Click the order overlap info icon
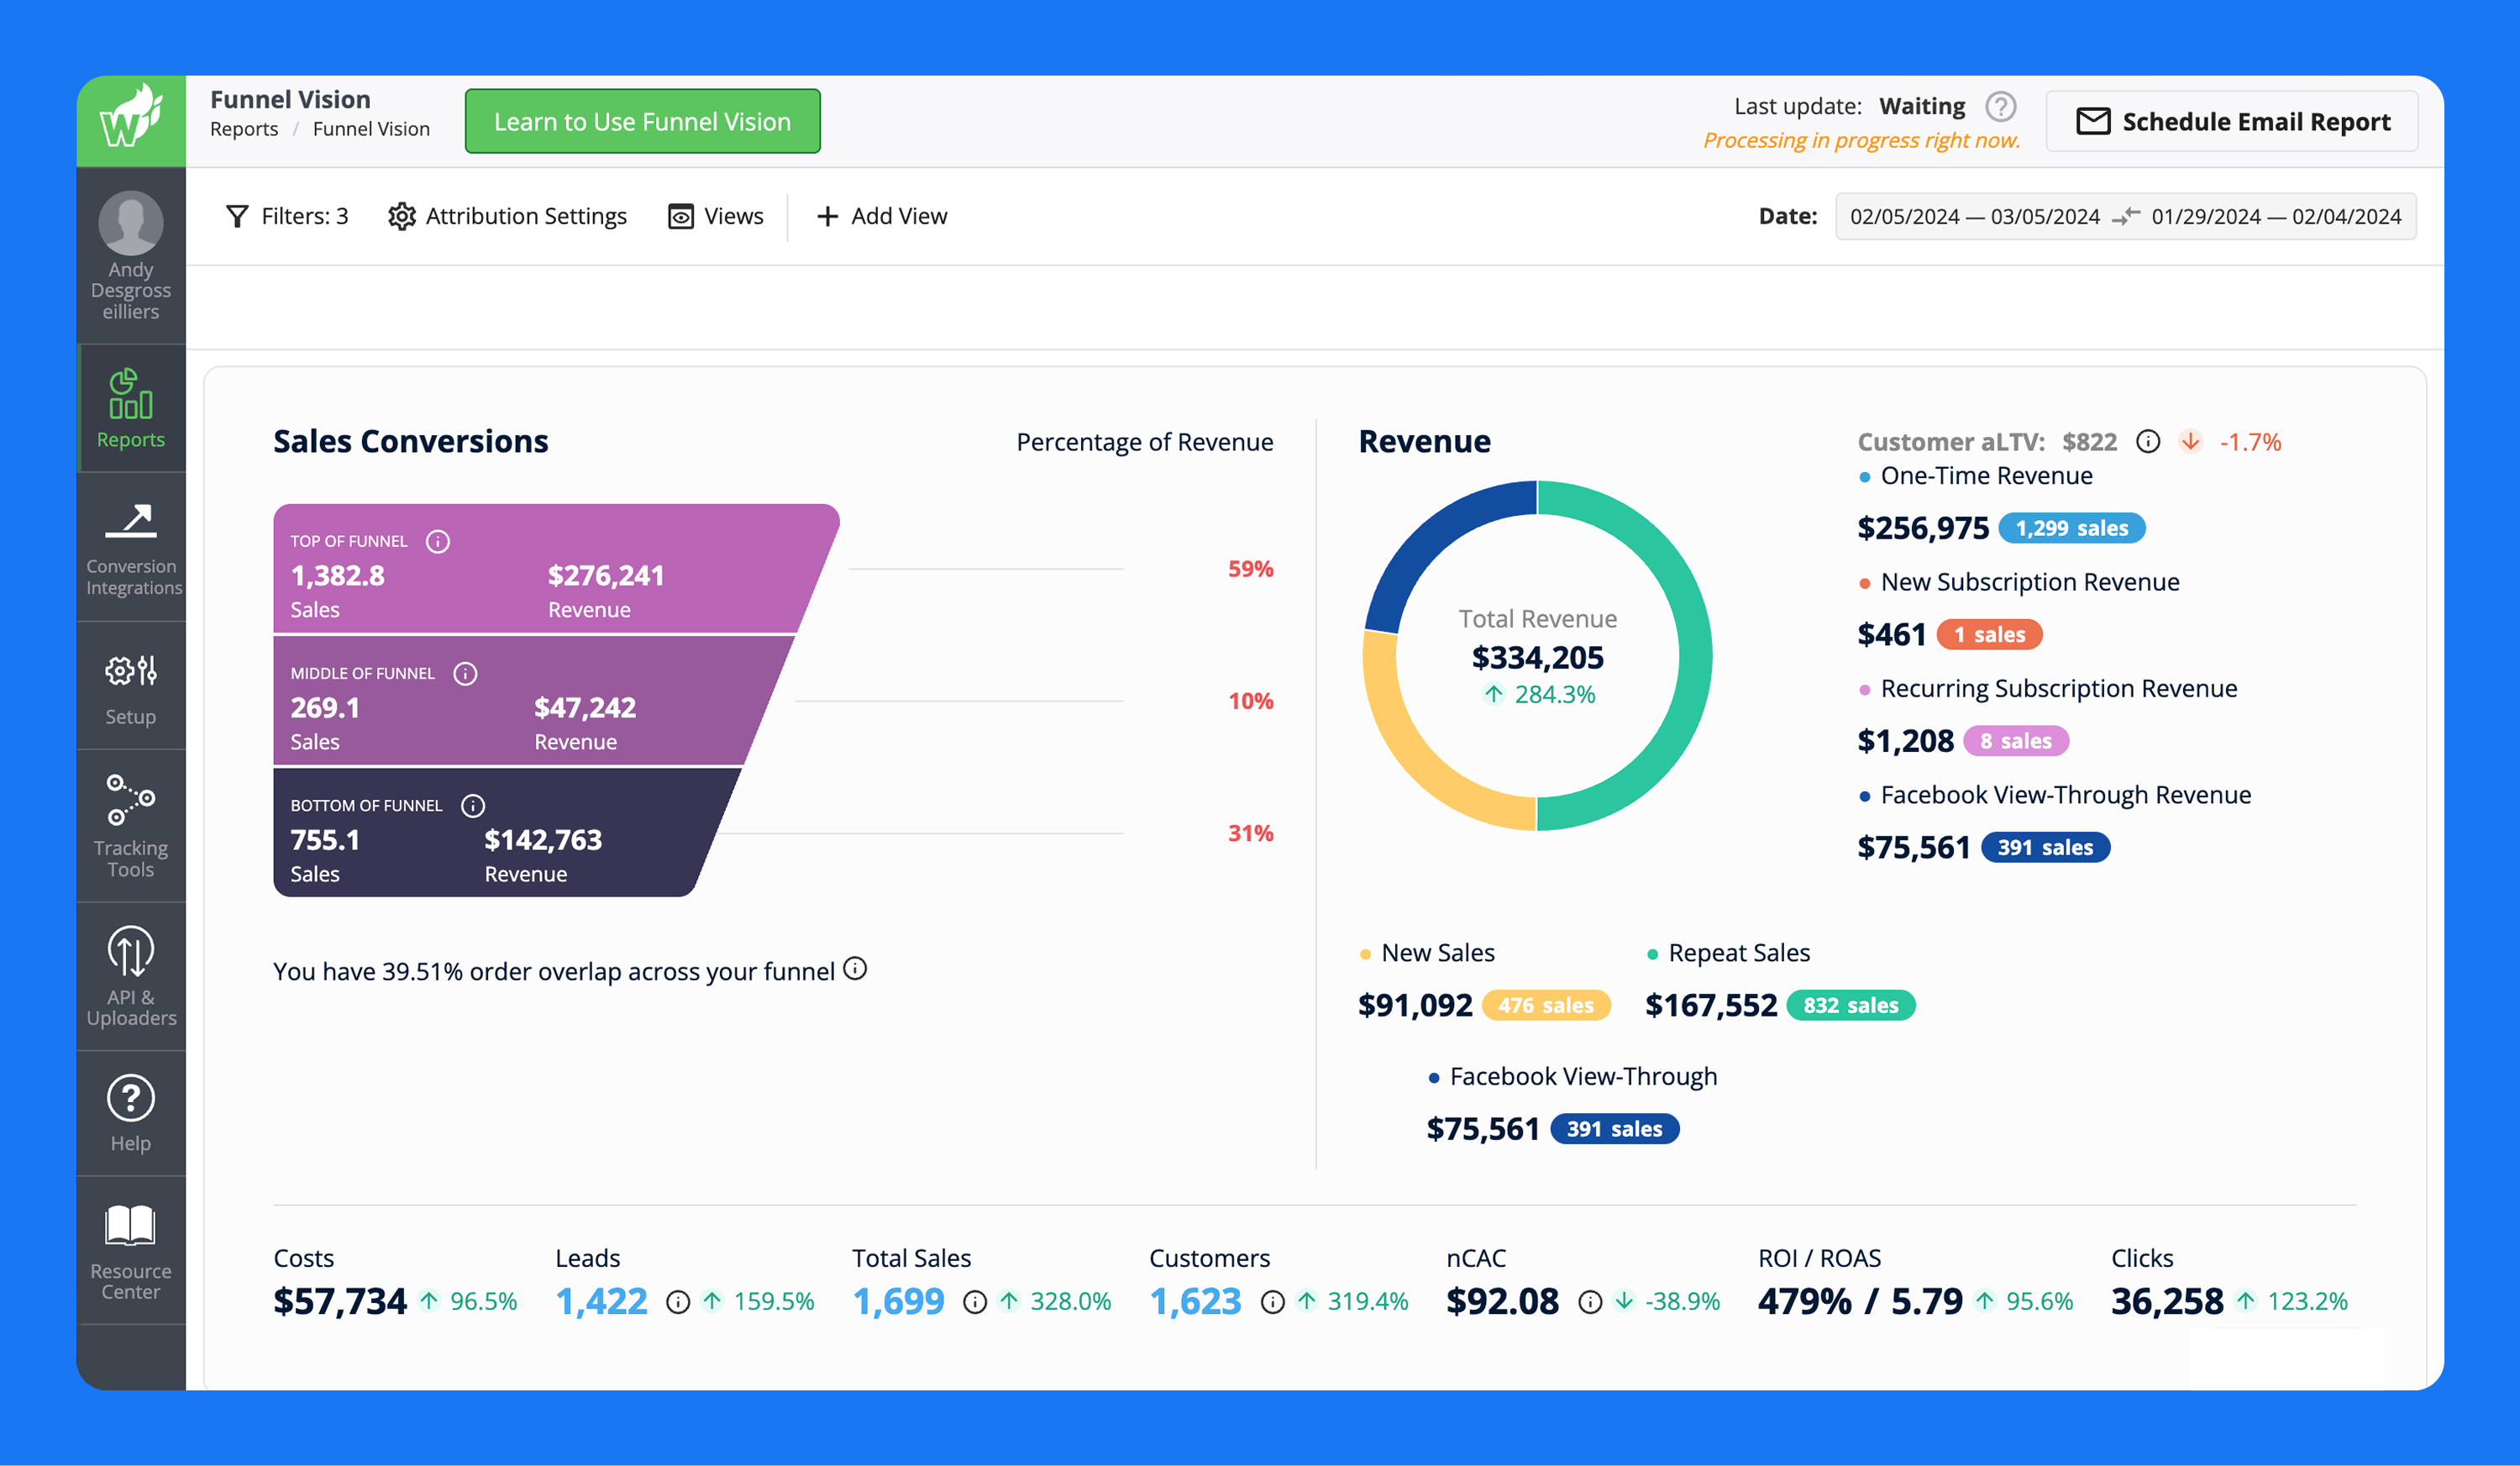 855,968
